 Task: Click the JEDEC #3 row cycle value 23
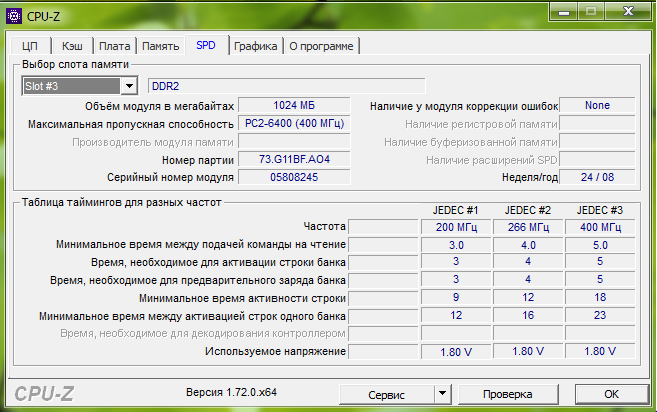point(600,316)
